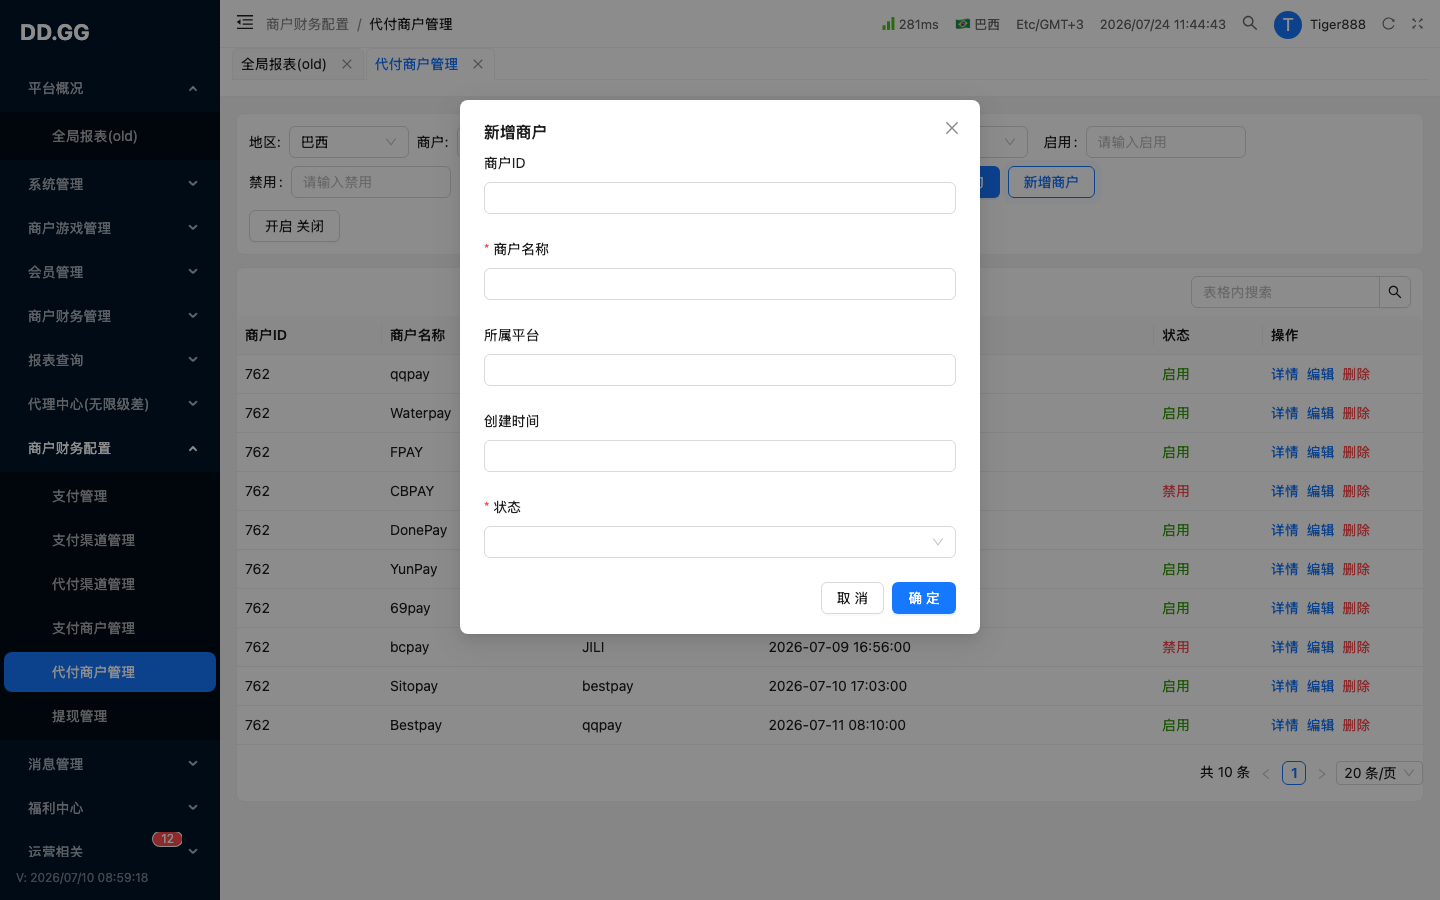This screenshot has width=1440, height=900.
Task: Click 编辑 link for CBPAY row
Action: [1321, 491]
